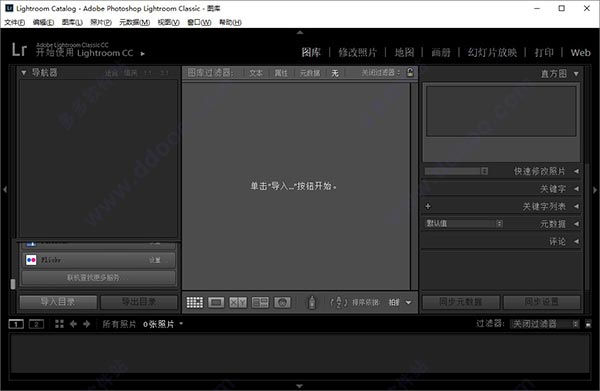Click the 同步元数据 button
This screenshot has width=600, height=391.
point(461,302)
